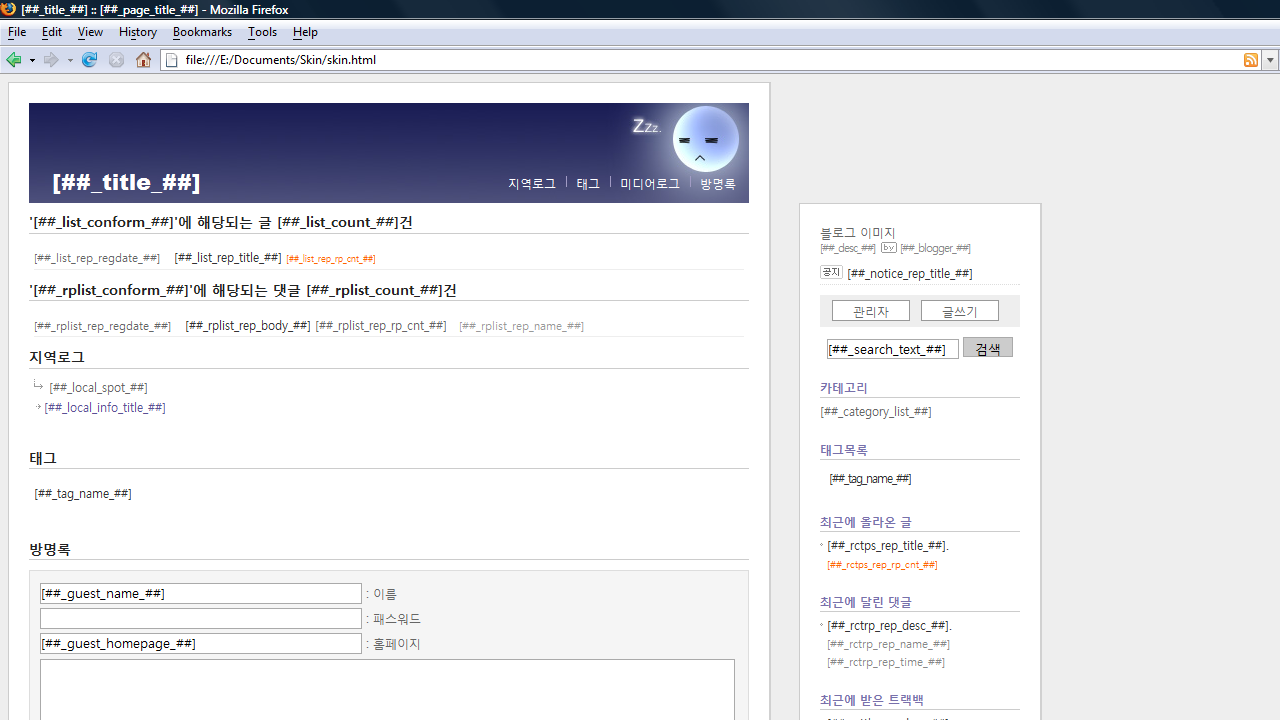Click the sleeping moon face image
This screenshot has height=720, width=1280.
pyautogui.click(x=705, y=139)
